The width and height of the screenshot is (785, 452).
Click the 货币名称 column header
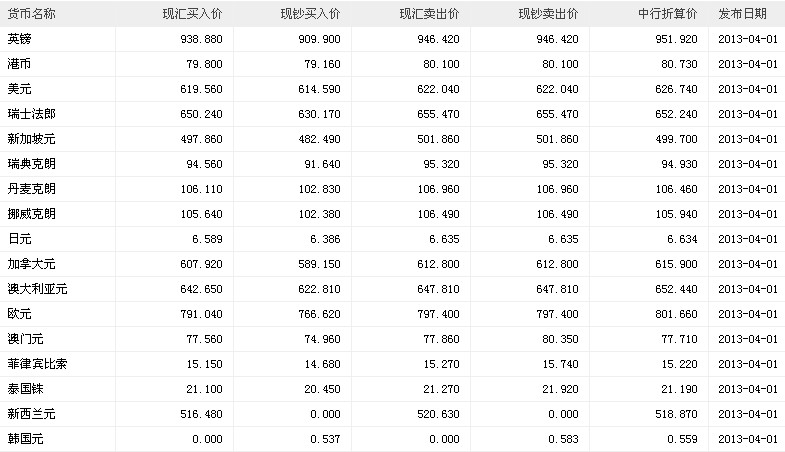[x=32, y=14]
